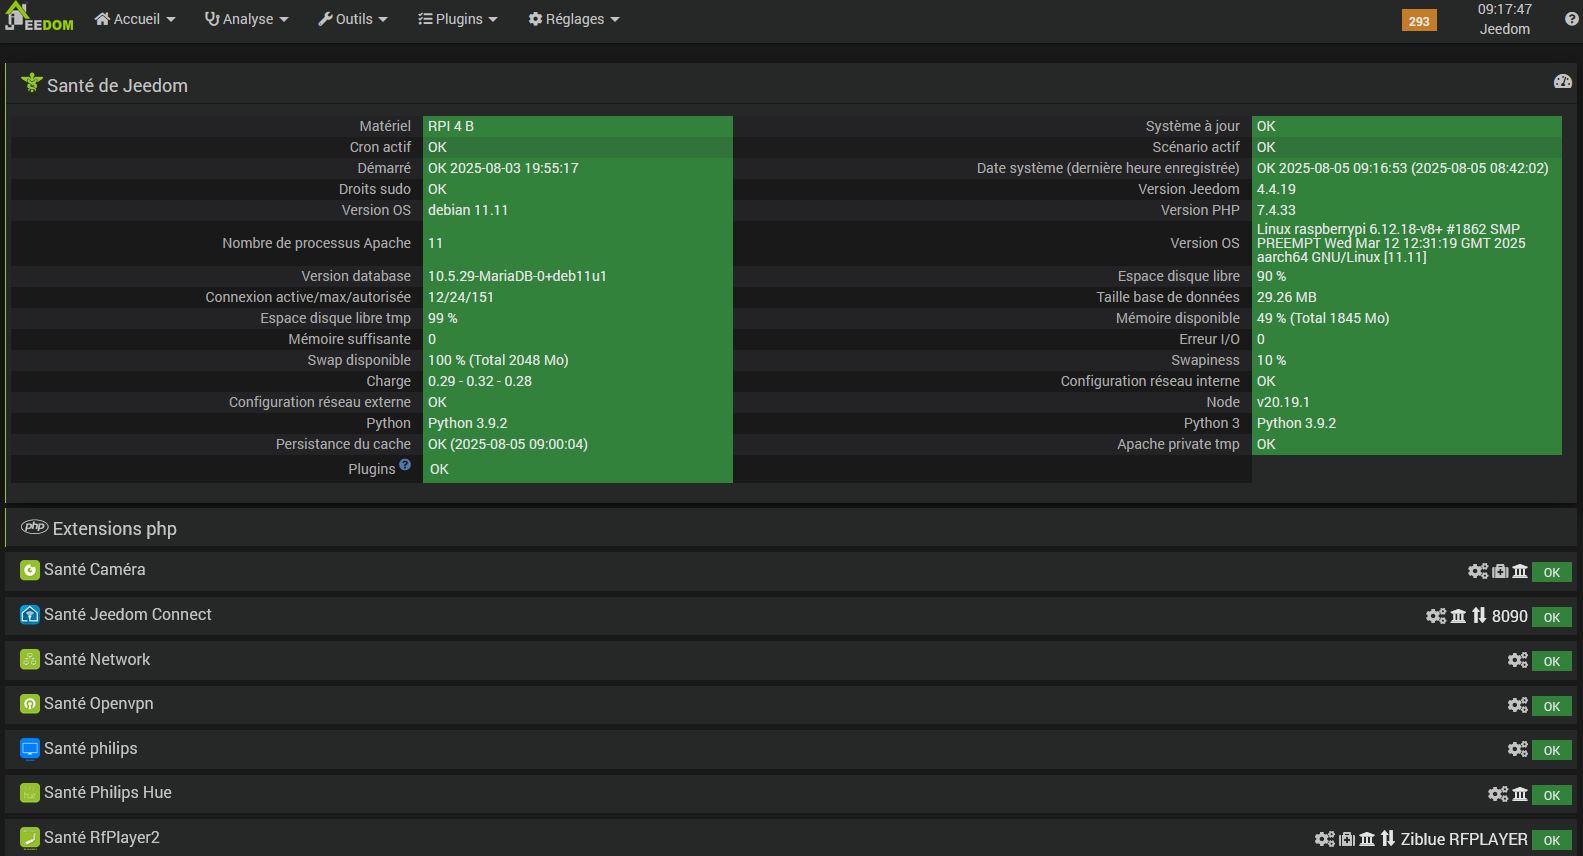Screen dimensions: 1583x856
Task: Click the Version OS value 'debian 11.11'
Action: pyautogui.click(x=468, y=210)
